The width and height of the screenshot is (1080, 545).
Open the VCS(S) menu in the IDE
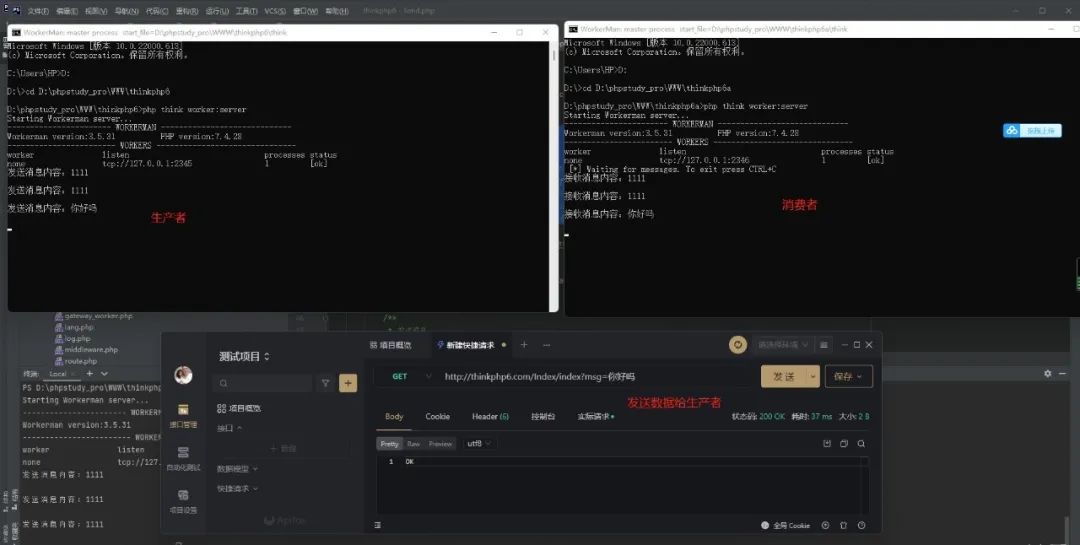pos(275,11)
